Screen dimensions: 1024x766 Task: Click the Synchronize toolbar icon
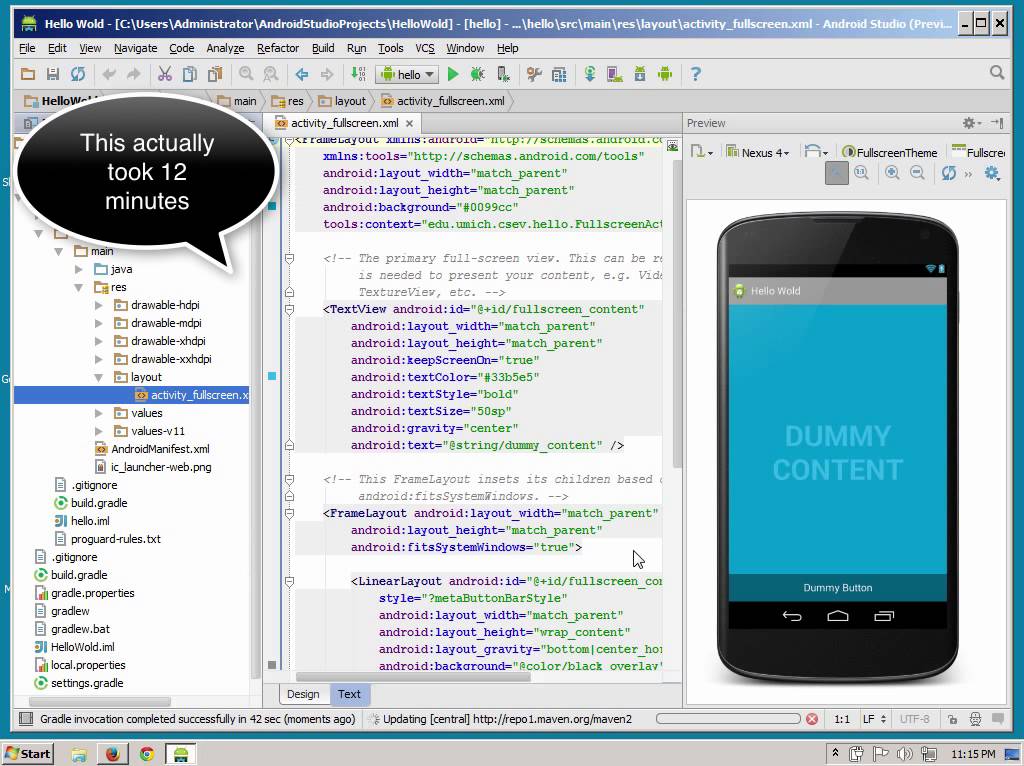78,74
